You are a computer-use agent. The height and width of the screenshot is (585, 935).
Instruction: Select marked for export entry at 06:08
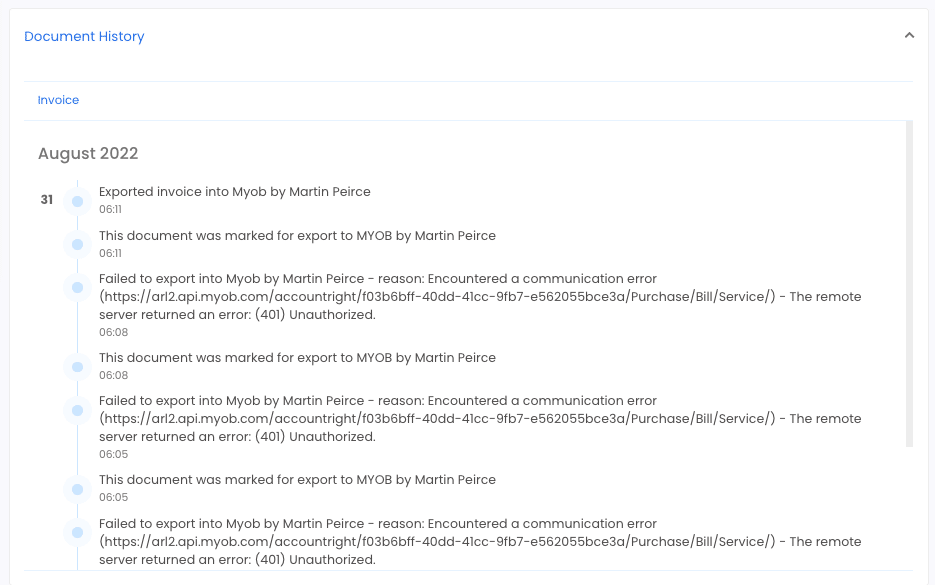pos(297,358)
